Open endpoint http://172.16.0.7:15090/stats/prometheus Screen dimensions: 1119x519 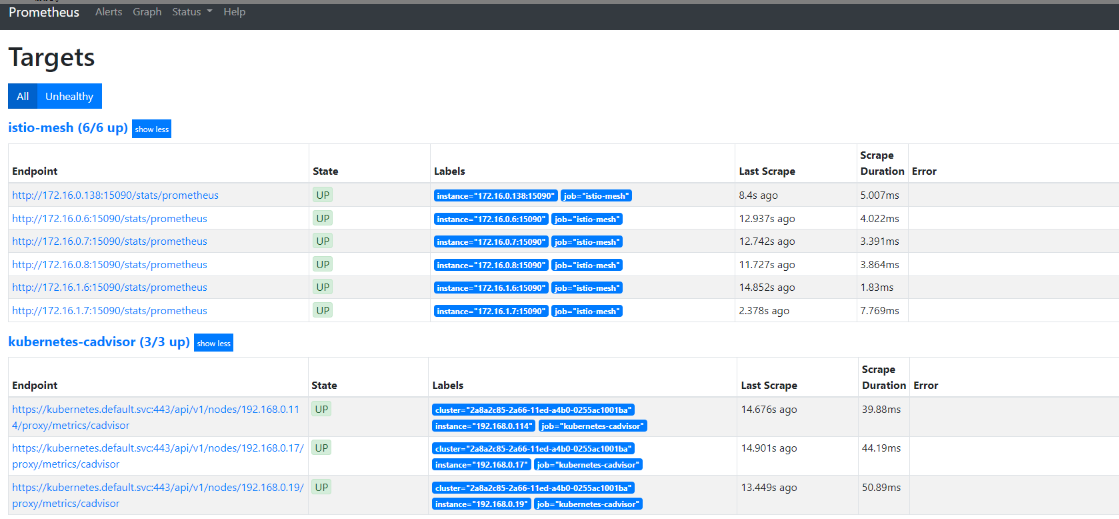click(x=110, y=241)
